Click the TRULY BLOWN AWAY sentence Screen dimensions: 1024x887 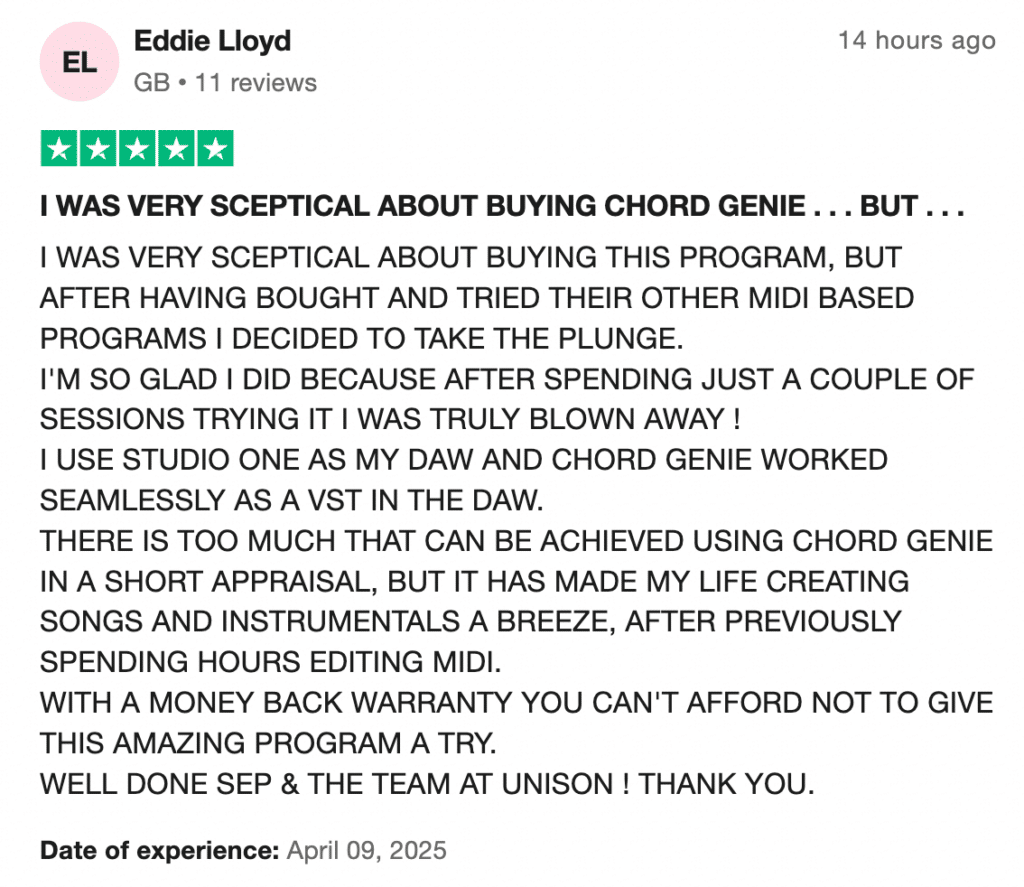(x=390, y=419)
